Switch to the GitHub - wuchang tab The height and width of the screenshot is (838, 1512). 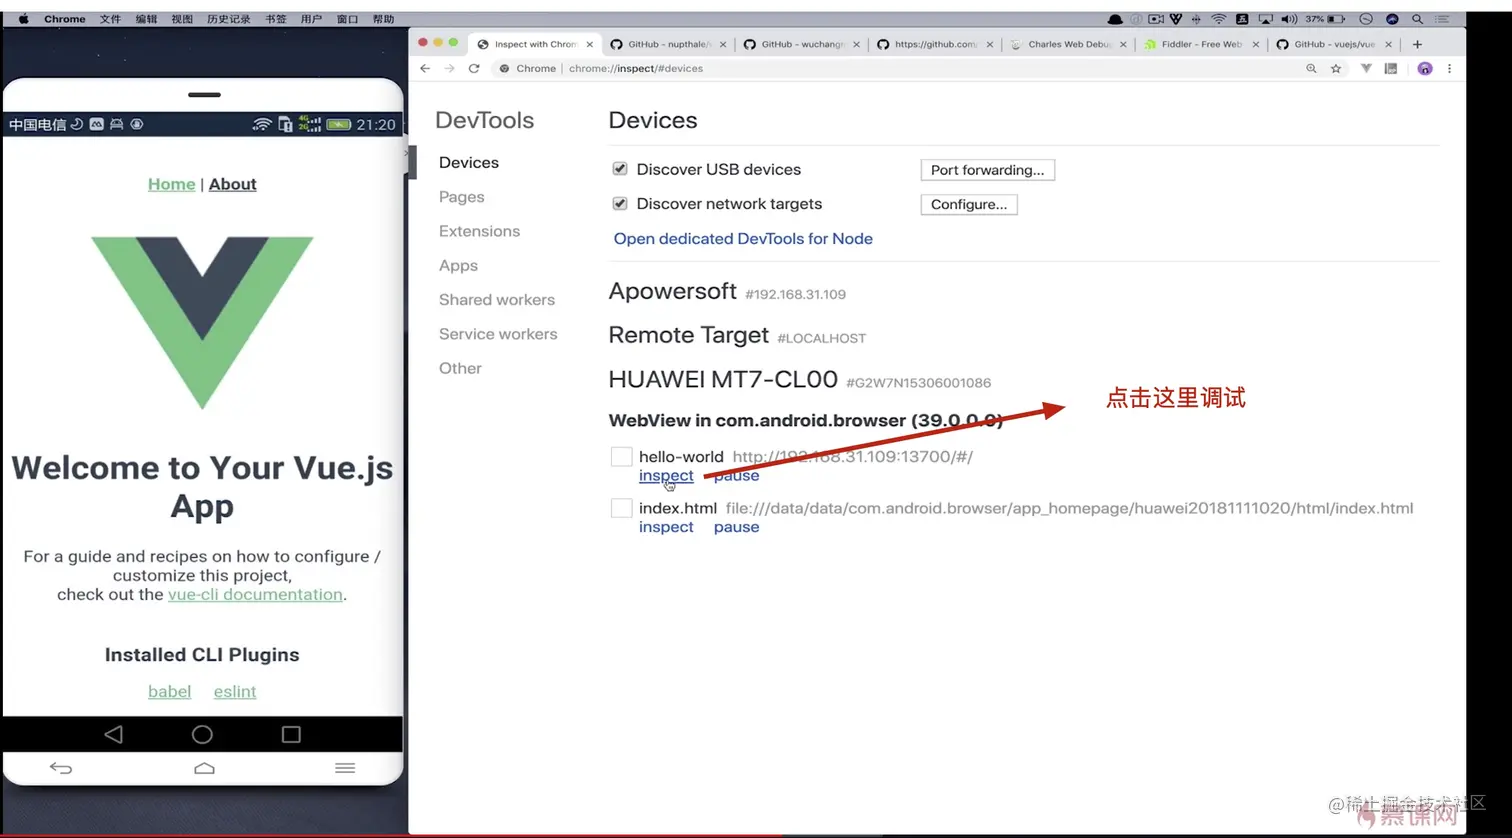click(x=801, y=44)
